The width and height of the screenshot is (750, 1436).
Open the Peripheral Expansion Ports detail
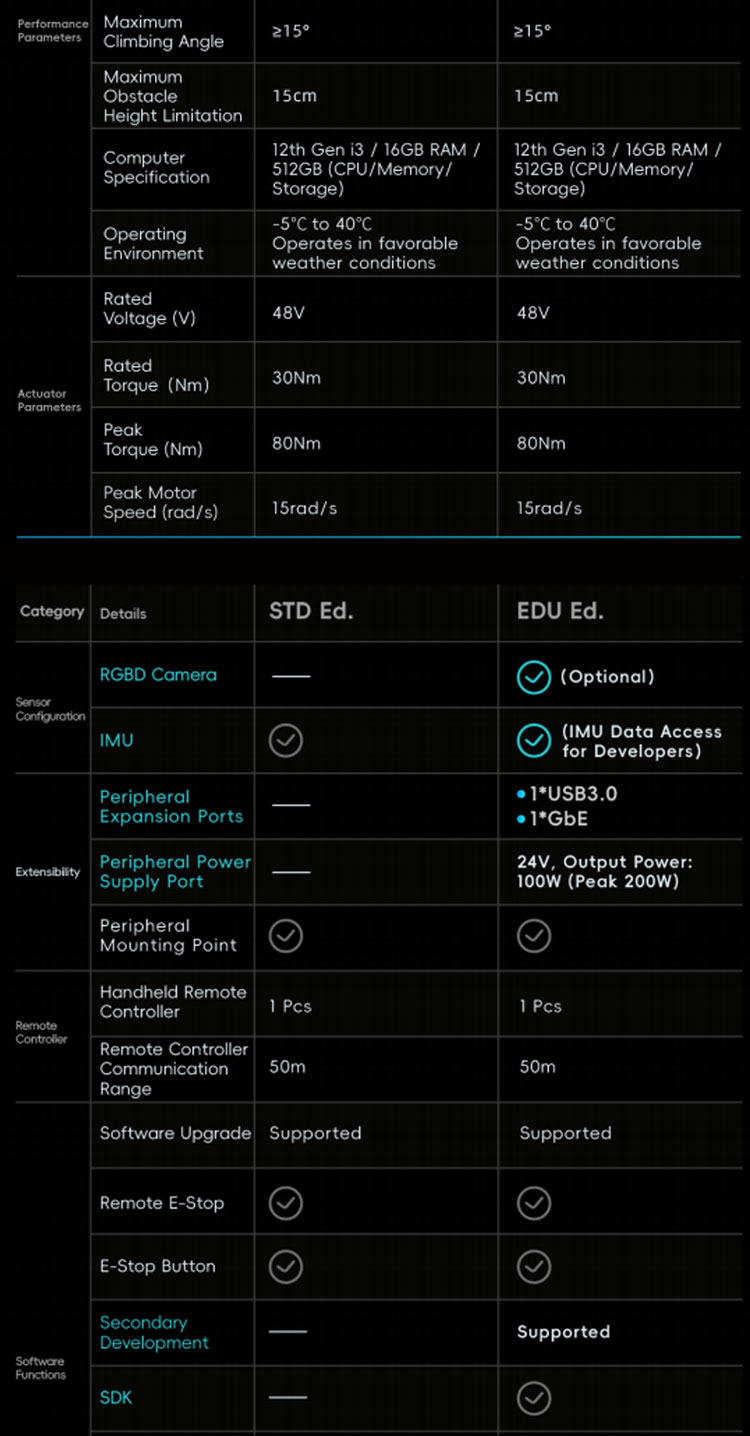click(171, 806)
